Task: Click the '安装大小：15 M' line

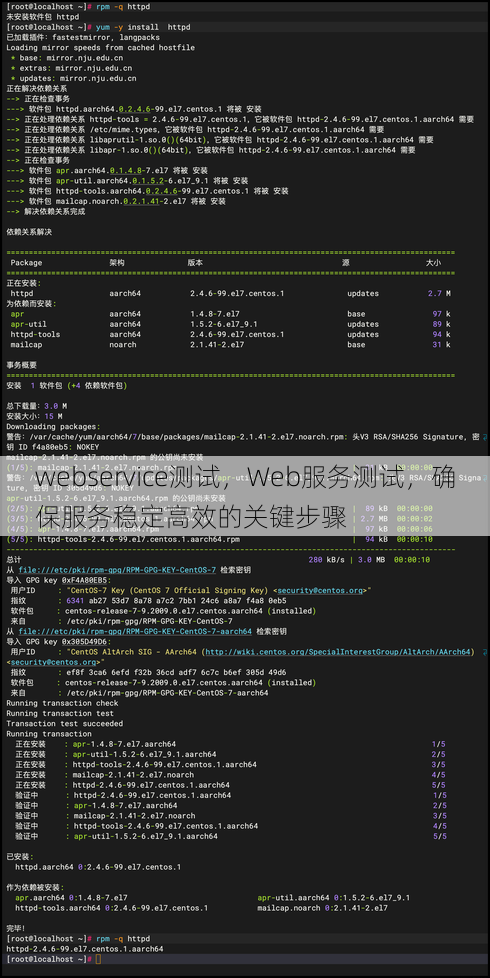Action: point(34,416)
